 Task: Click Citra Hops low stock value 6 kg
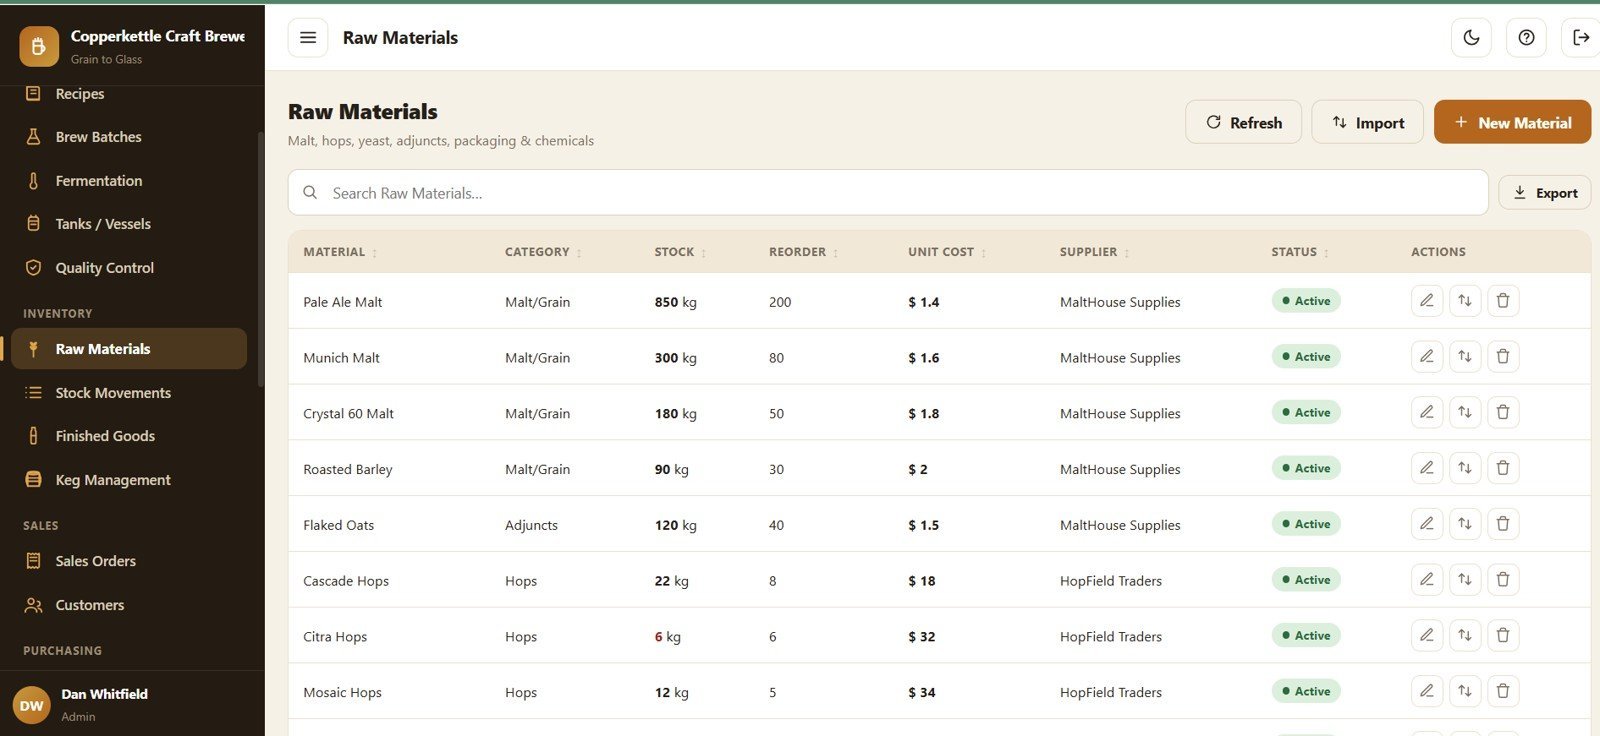coord(667,637)
